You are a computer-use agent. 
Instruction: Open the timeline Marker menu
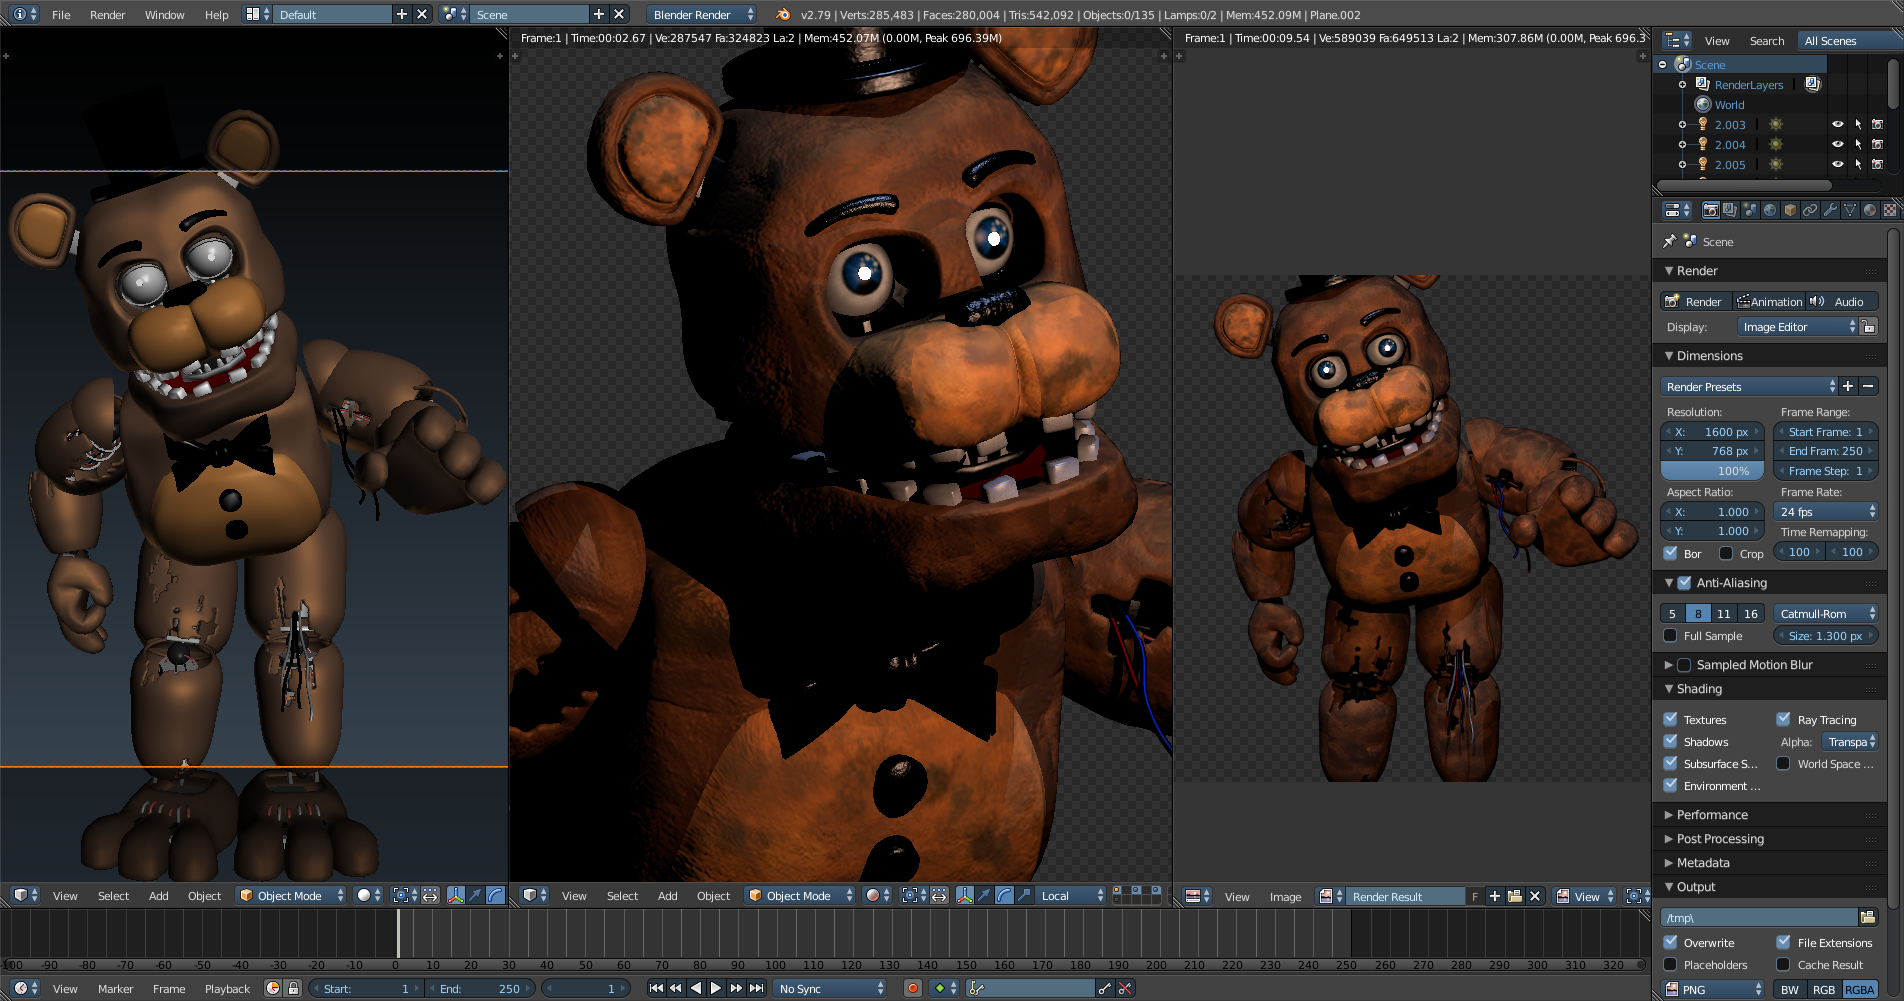[x=115, y=988]
